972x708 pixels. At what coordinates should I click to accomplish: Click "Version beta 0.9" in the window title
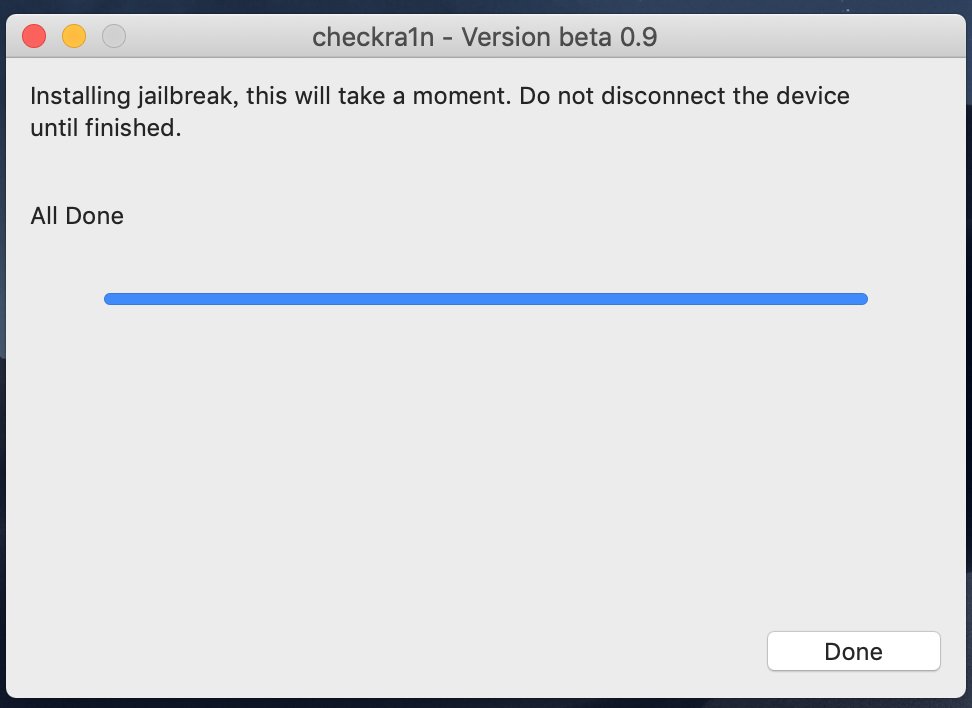[559, 38]
